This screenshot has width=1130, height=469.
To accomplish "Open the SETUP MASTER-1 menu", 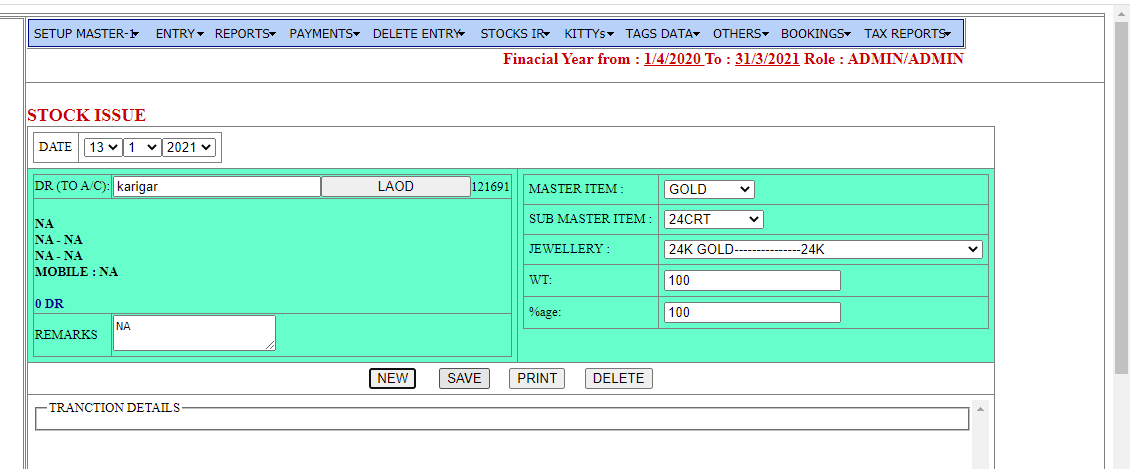I will click(x=86, y=34).
